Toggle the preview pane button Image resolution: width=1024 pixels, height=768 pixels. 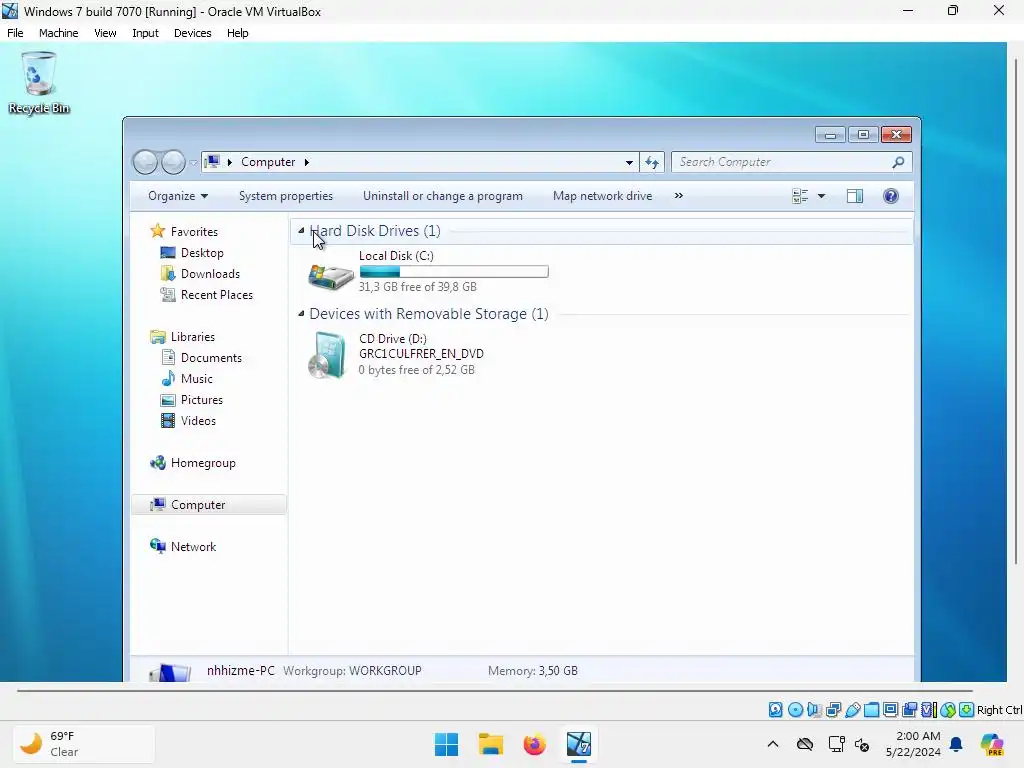pyautogui.click(x=854, y=196)
